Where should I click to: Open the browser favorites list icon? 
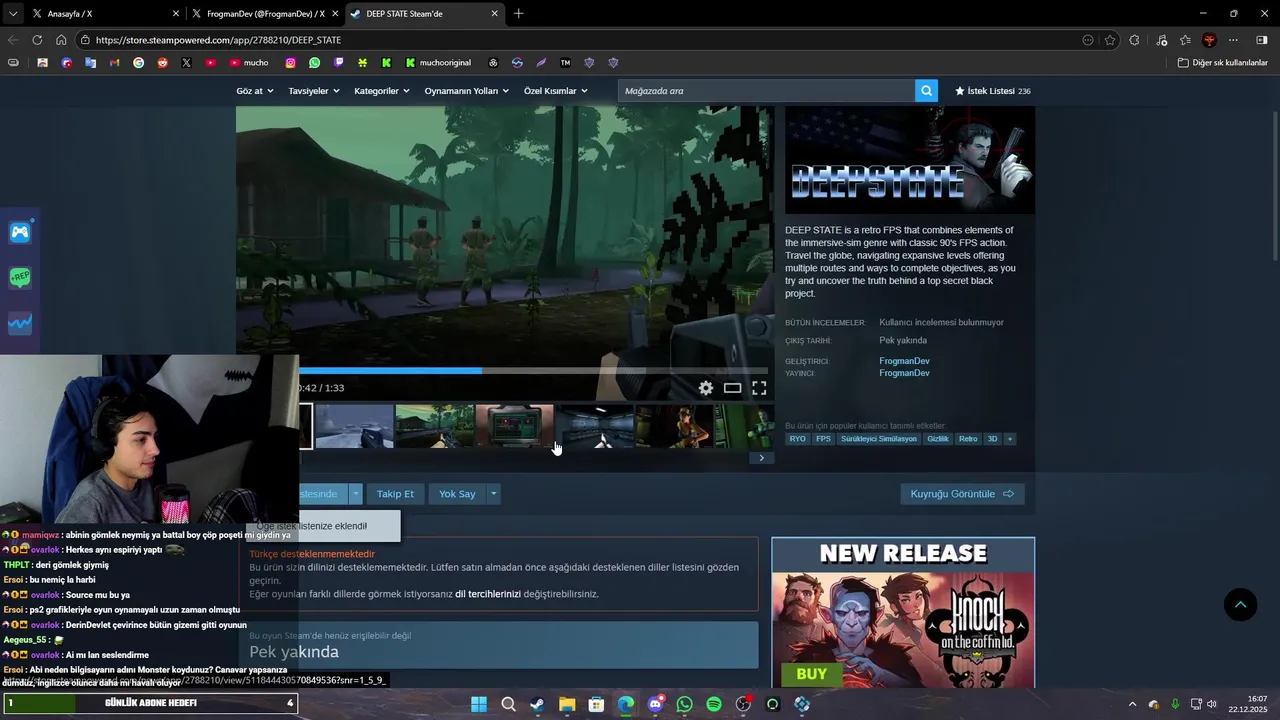1185,40
